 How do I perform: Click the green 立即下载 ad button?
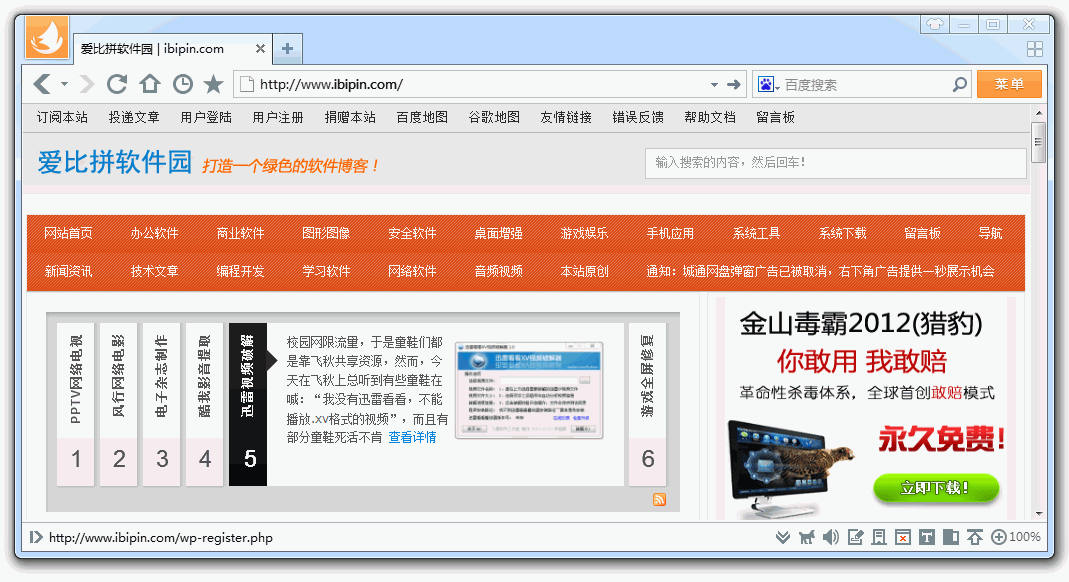pyautogui.click(x=935, y=488)
